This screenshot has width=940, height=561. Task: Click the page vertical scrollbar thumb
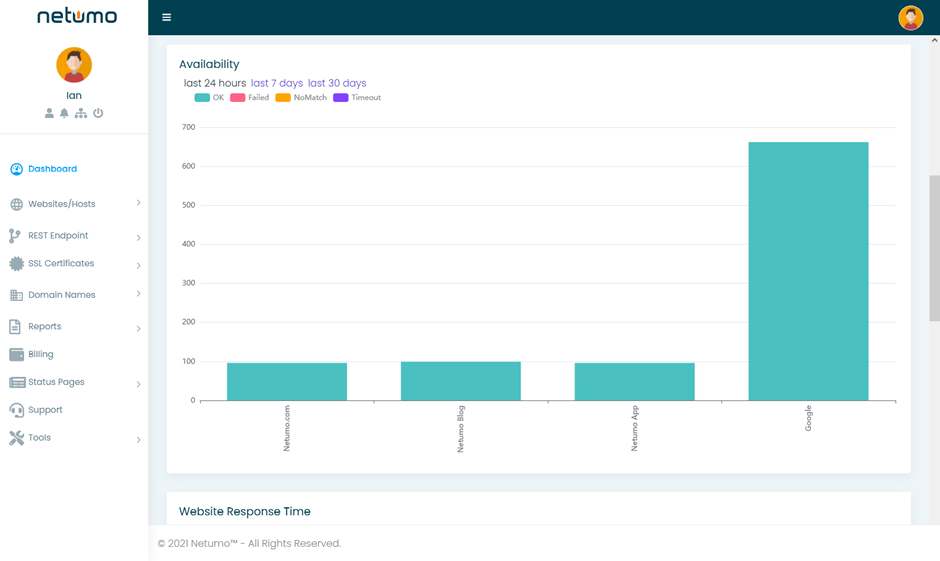[935, 248]
